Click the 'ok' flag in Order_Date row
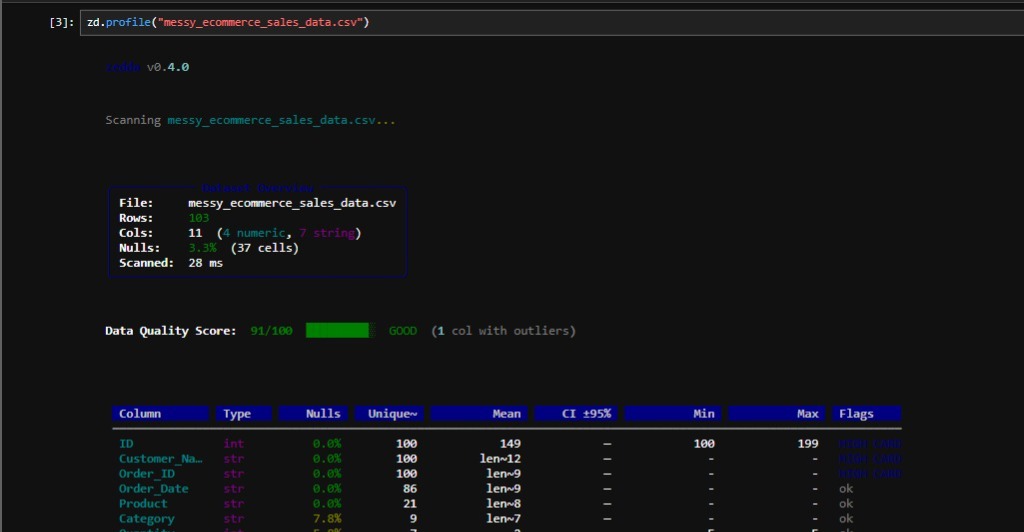This screenshot has width=1024, height=532. [x=846, y=489]
